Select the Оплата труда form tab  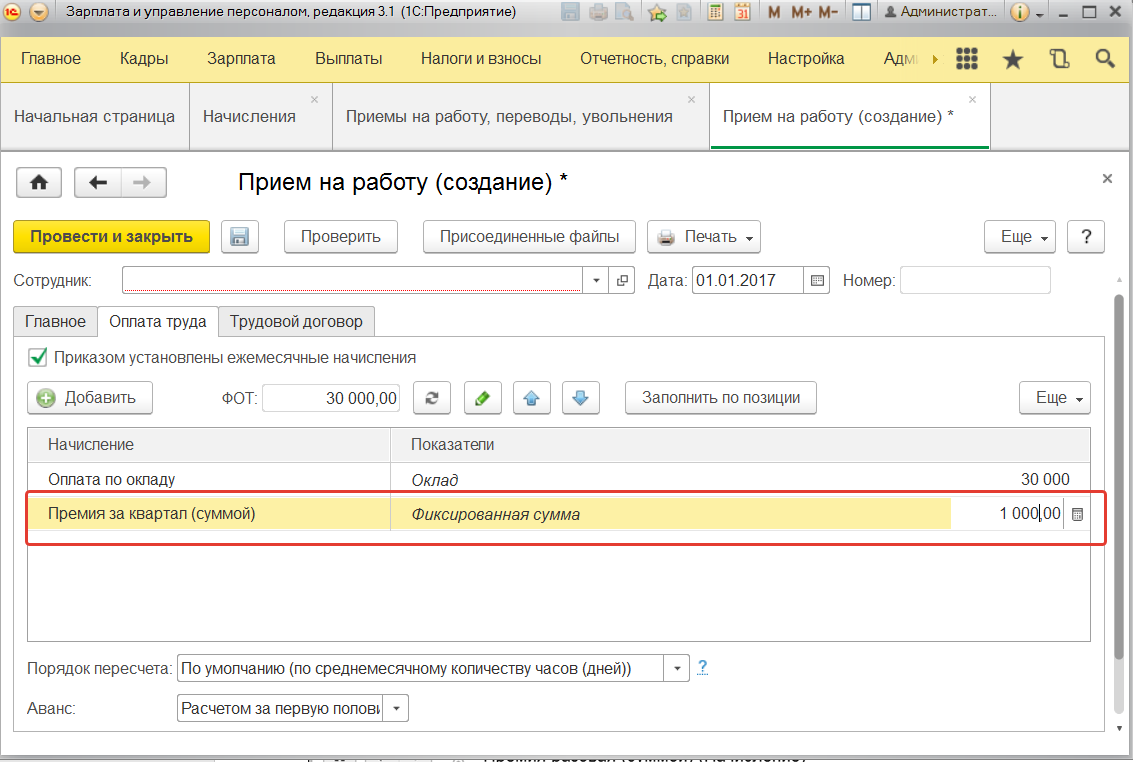point(158,322)
